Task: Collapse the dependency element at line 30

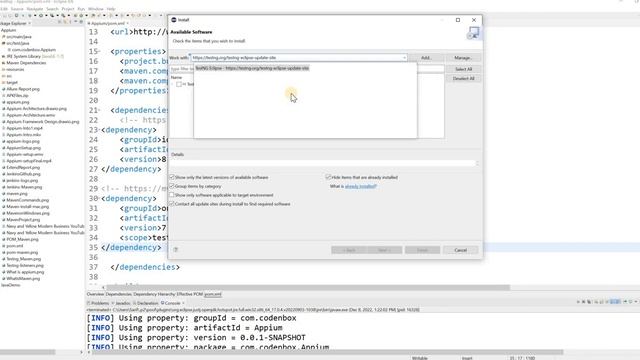Action: [x=100, y=198]
